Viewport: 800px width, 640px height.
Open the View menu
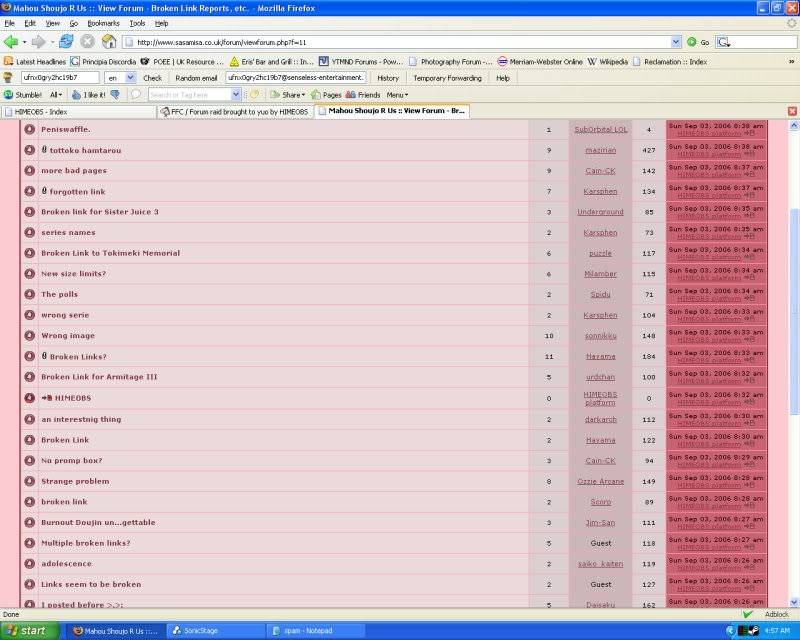pos(53,23)
